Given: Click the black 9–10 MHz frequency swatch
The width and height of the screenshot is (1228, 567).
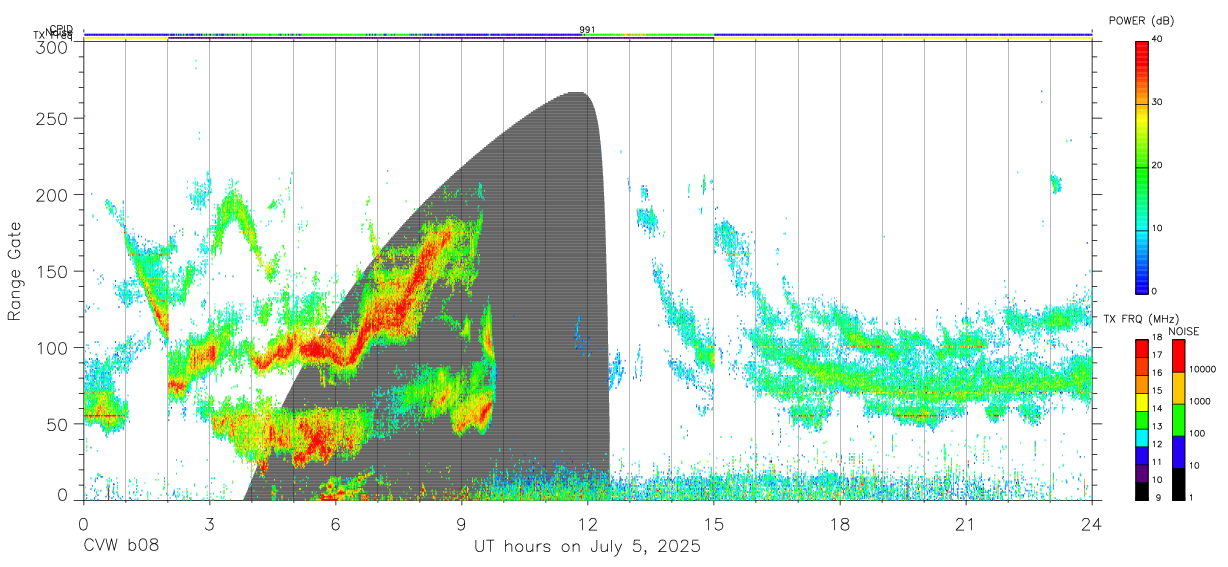Looking at the screenshot, I should tap(1141, 490).
